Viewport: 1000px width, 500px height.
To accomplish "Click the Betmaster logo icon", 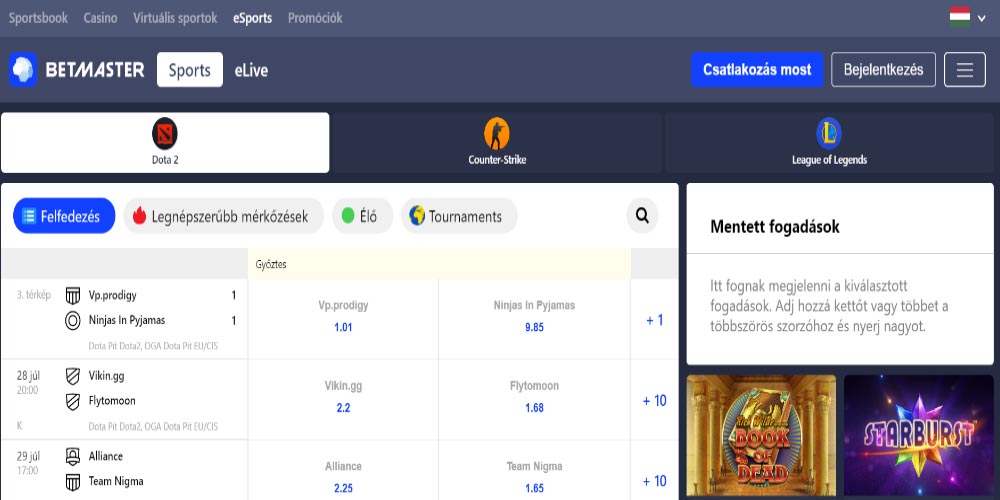I will tap(23, 70).
